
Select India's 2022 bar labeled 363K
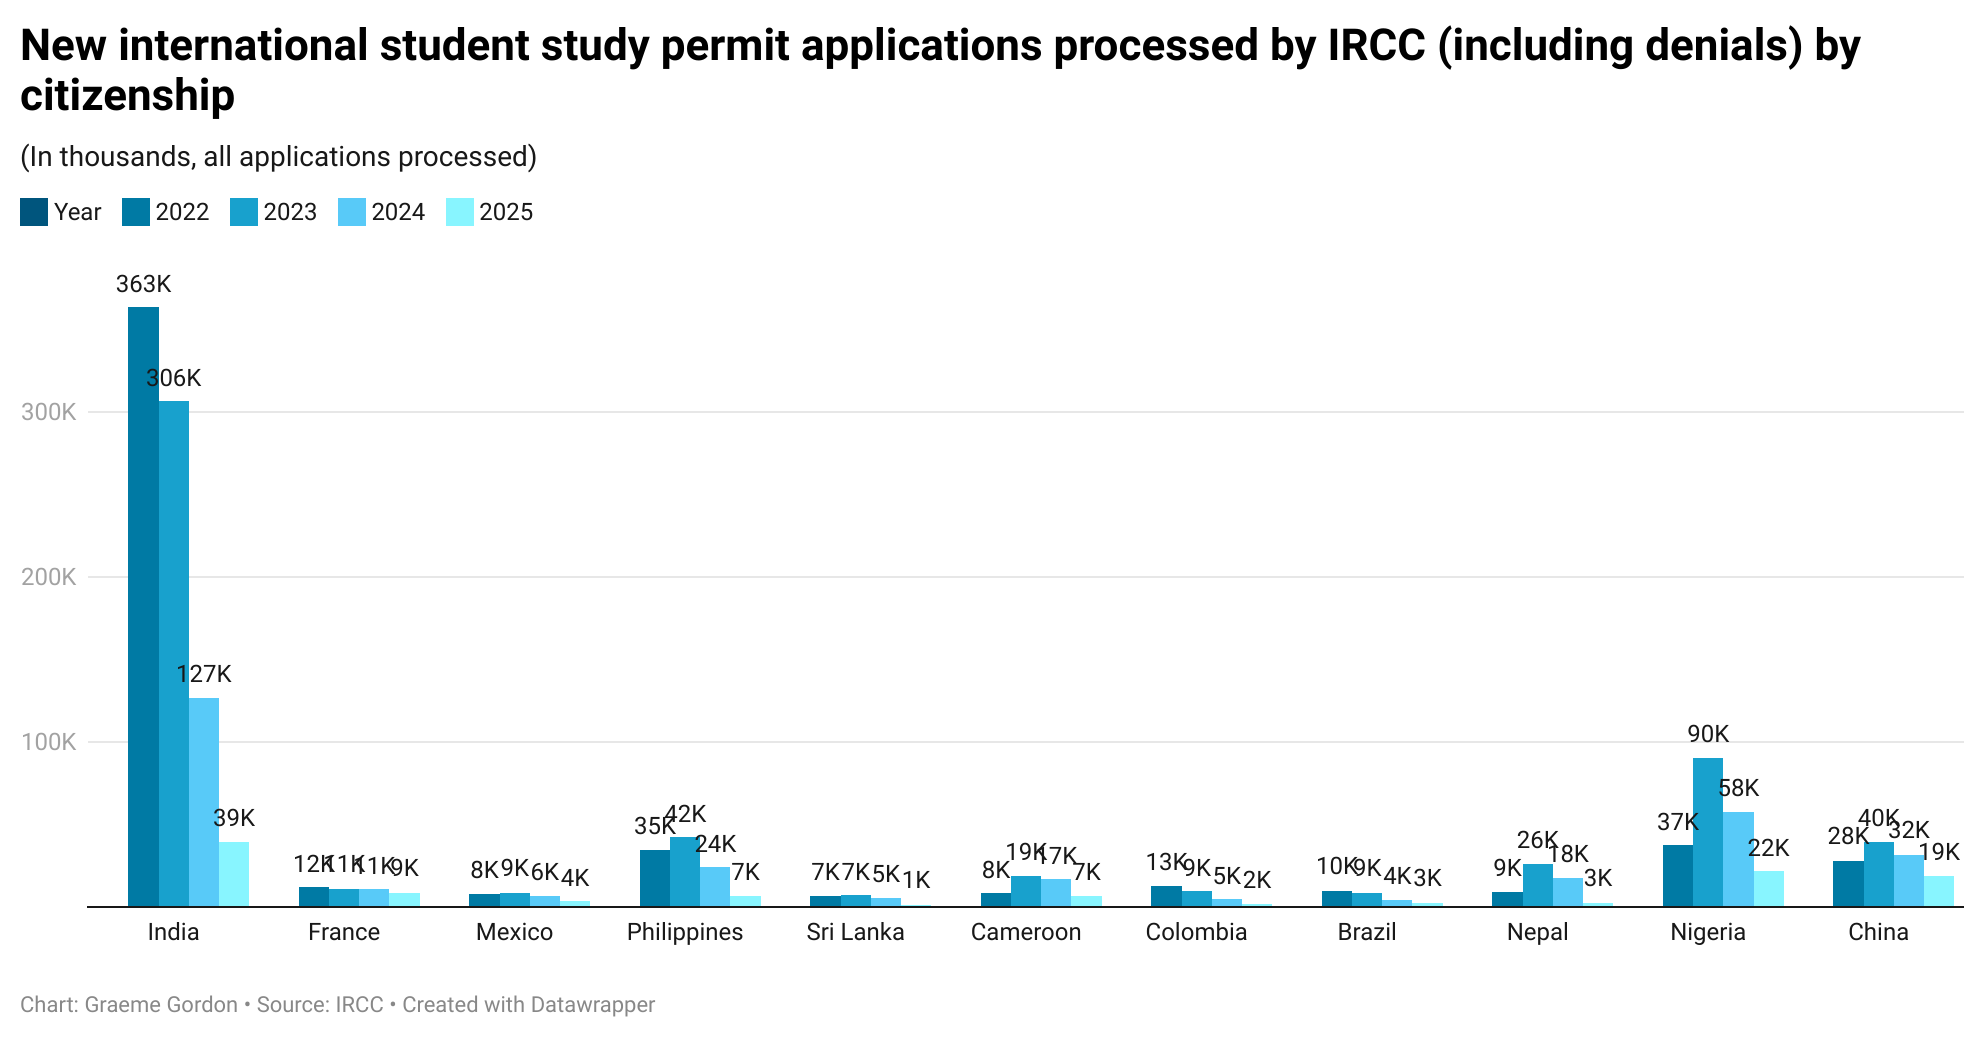click(x=143, y=606)
